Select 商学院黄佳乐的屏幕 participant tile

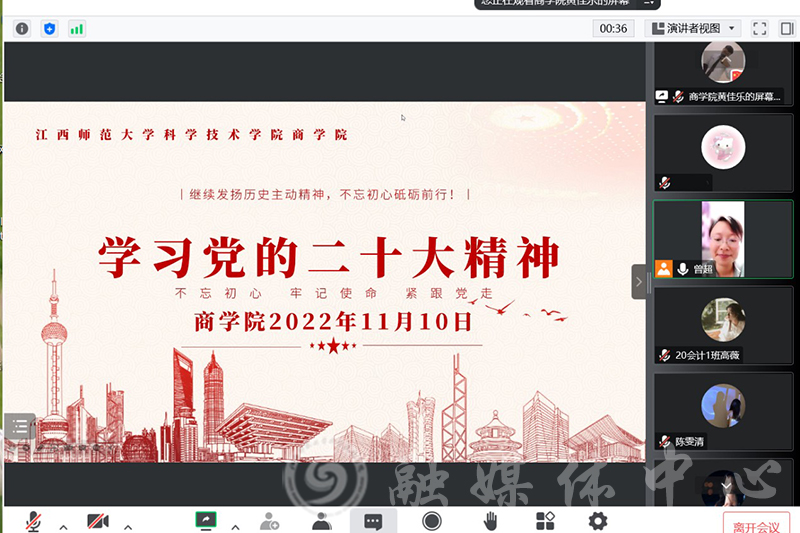pyautogui.click(x=723, y=74)
